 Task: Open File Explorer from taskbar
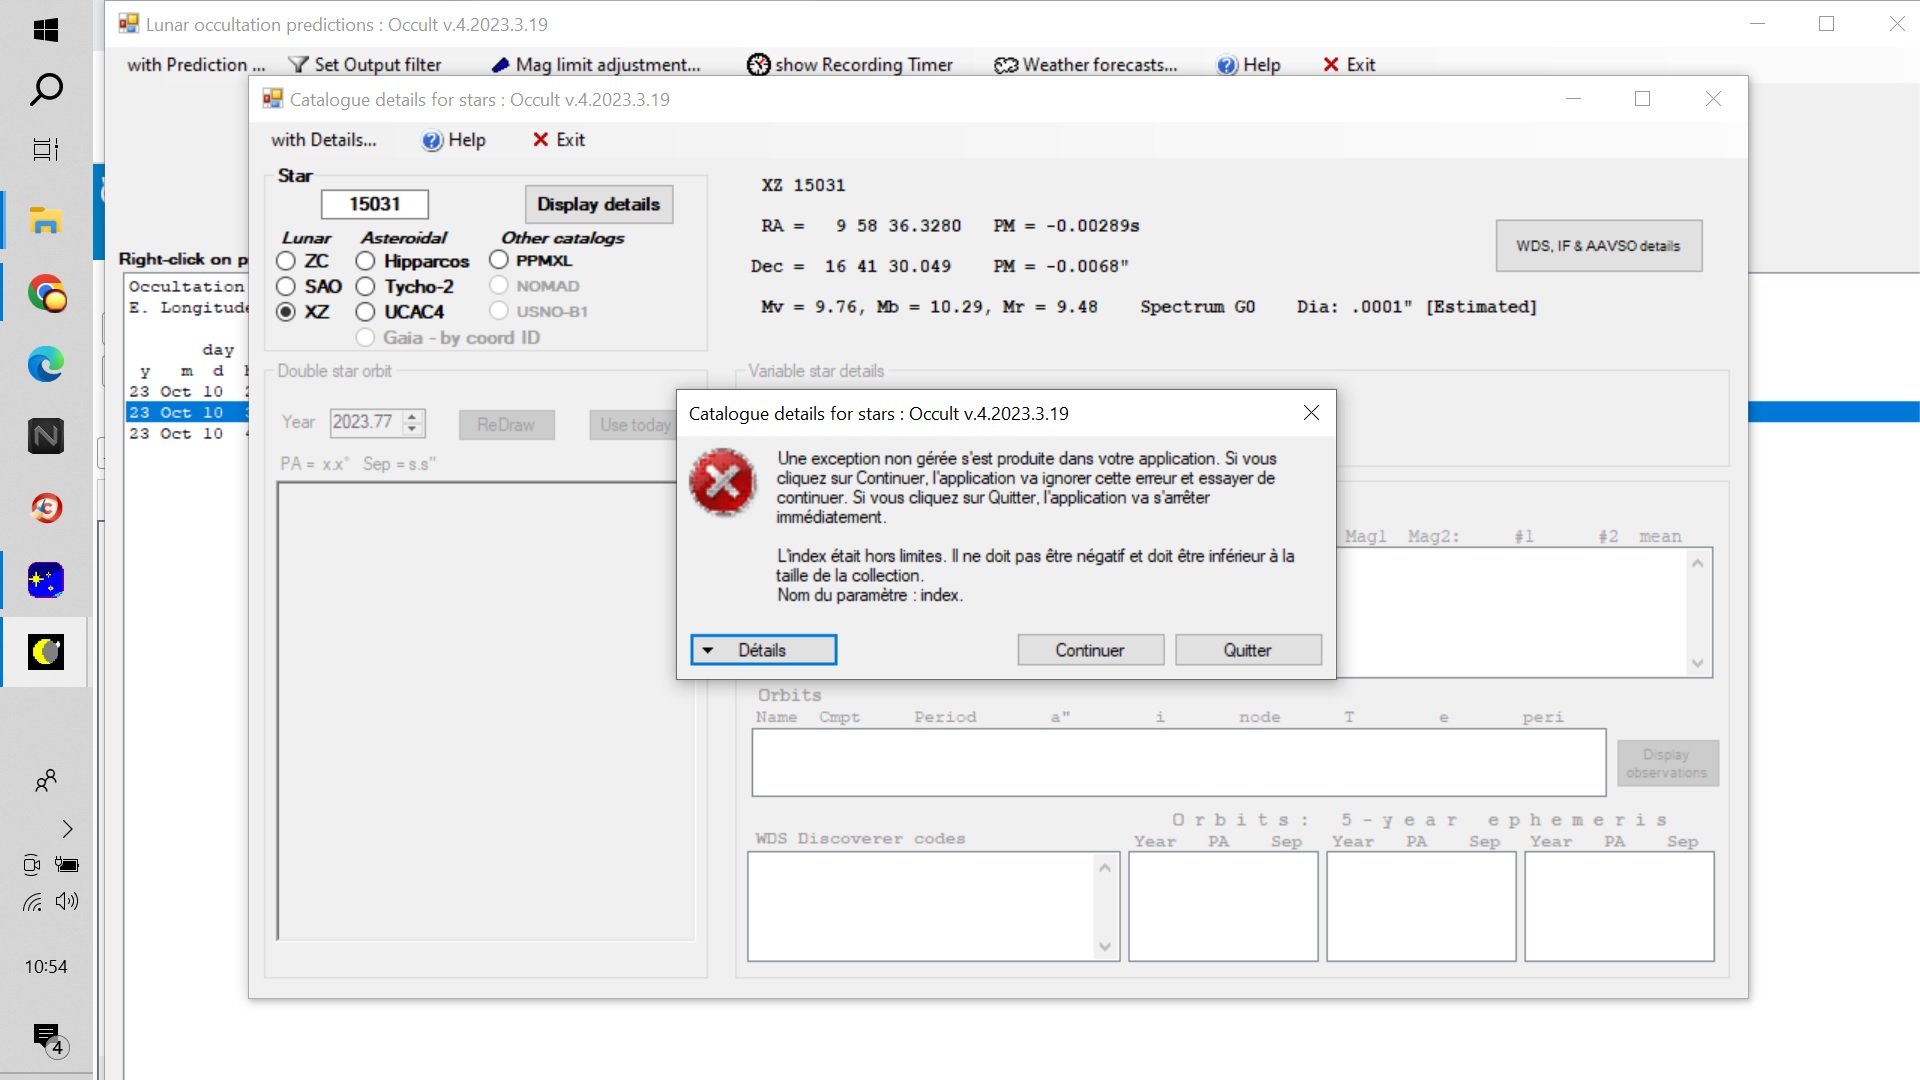point(46,221)
